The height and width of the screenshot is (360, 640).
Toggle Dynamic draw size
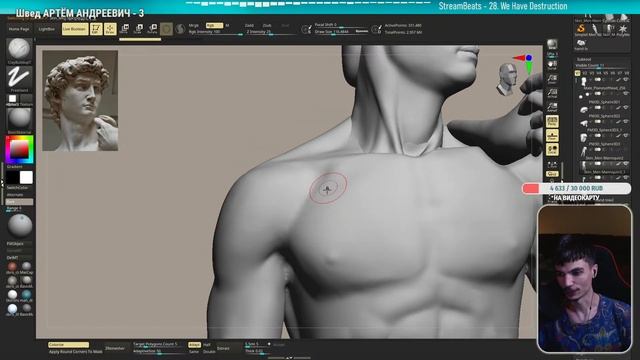(x=361, y=31)
